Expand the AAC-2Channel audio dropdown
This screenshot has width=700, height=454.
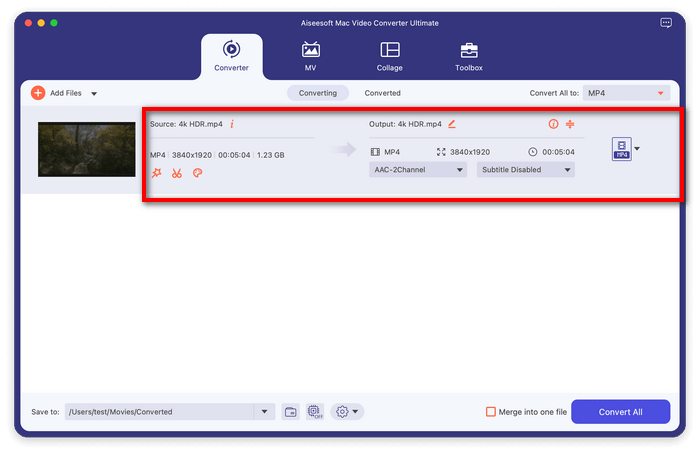point(418,170)
